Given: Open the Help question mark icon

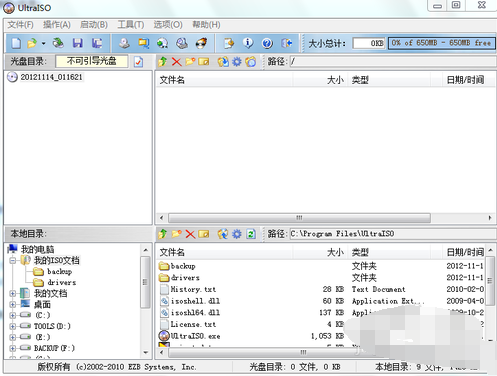Looking at the screenshot, I should tap(267, 43).
